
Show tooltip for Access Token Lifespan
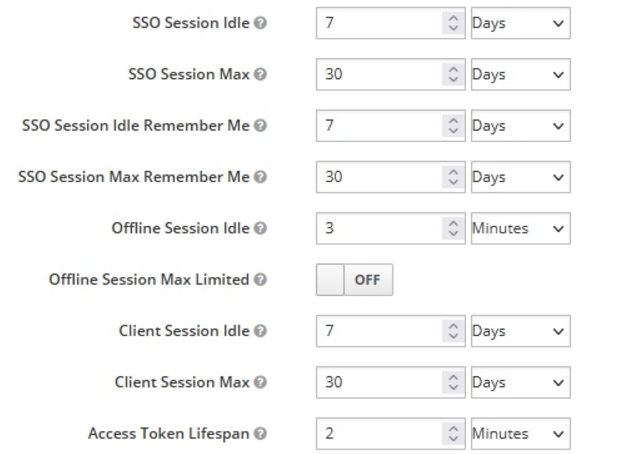click(261, 434)
